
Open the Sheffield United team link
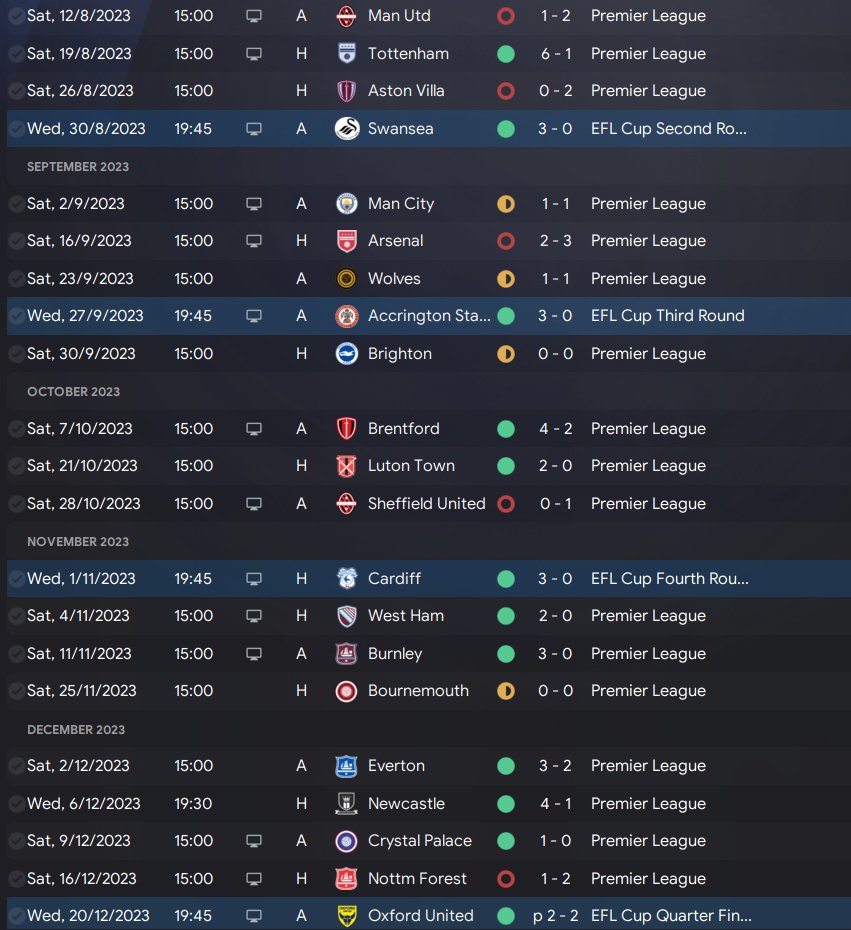(x=426, y=504)
